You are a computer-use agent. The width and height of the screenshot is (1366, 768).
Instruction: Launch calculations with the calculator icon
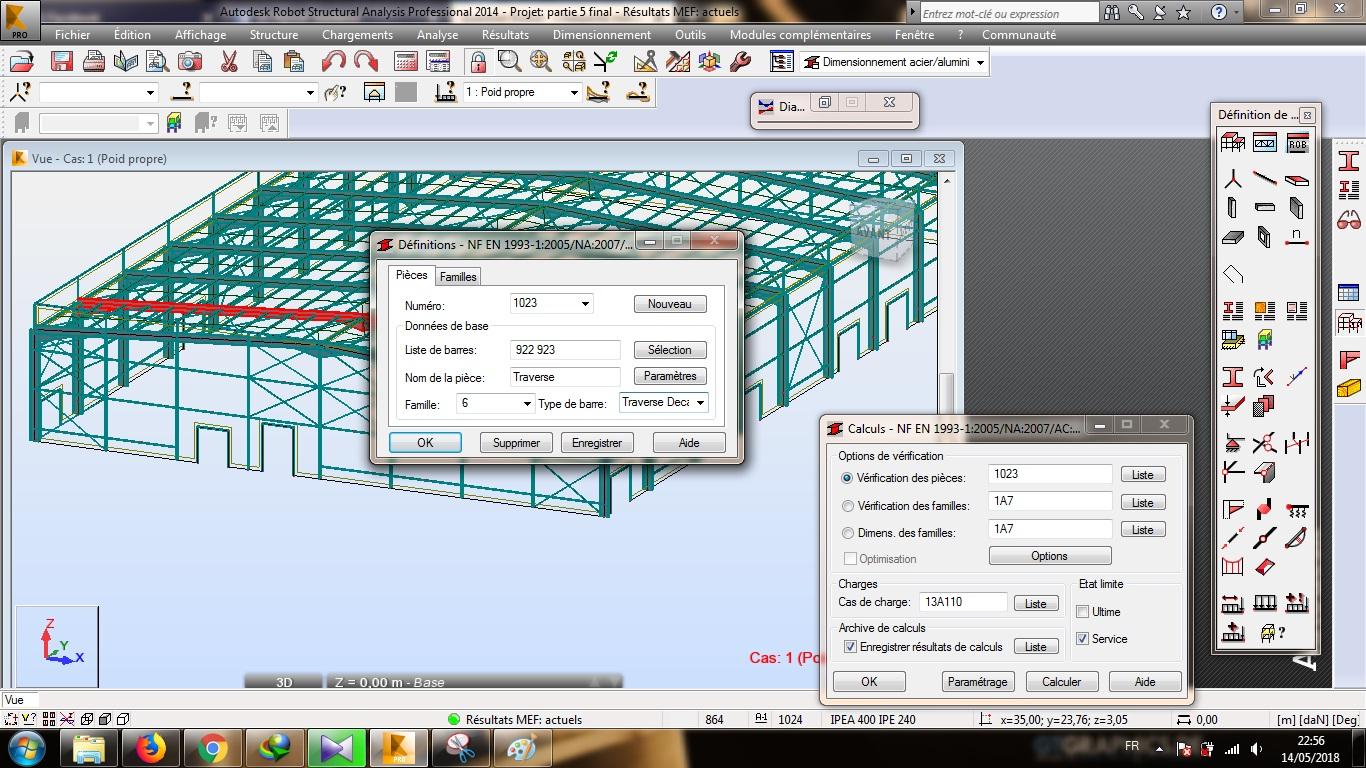(x=405, y=62)
